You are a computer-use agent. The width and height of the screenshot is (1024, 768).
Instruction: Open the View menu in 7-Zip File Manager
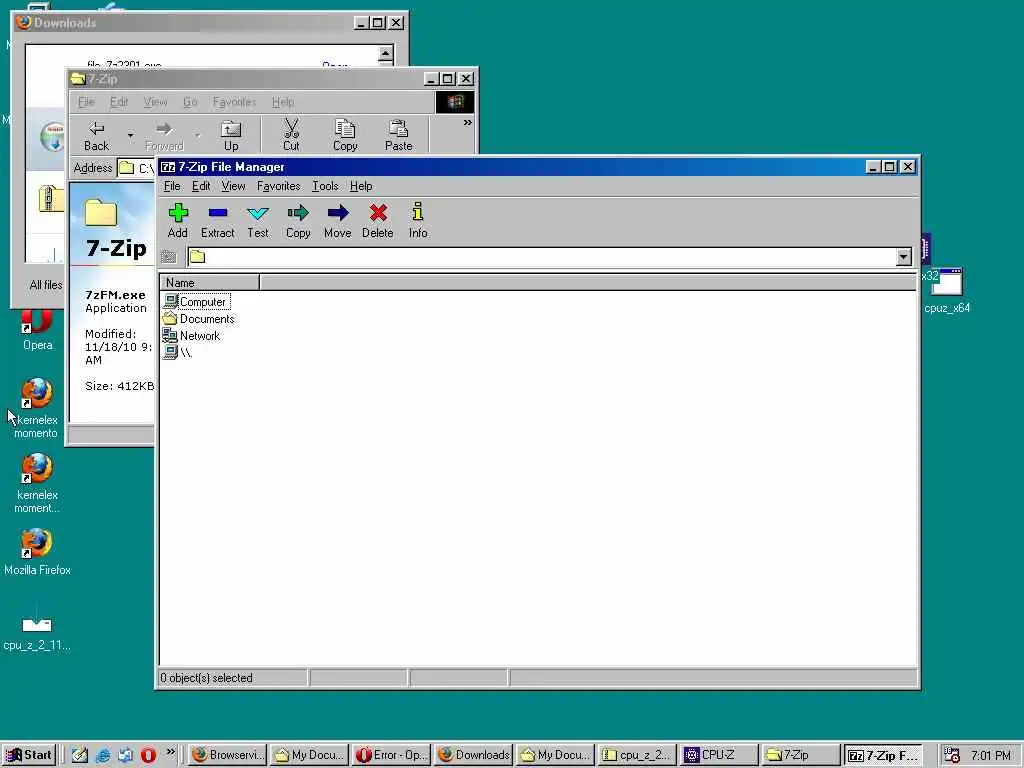233,186
